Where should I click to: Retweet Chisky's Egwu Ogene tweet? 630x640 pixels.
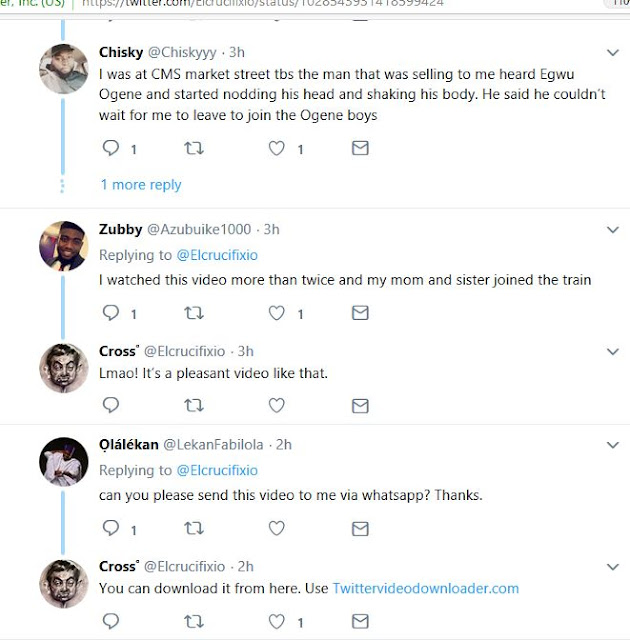(195, 148)
